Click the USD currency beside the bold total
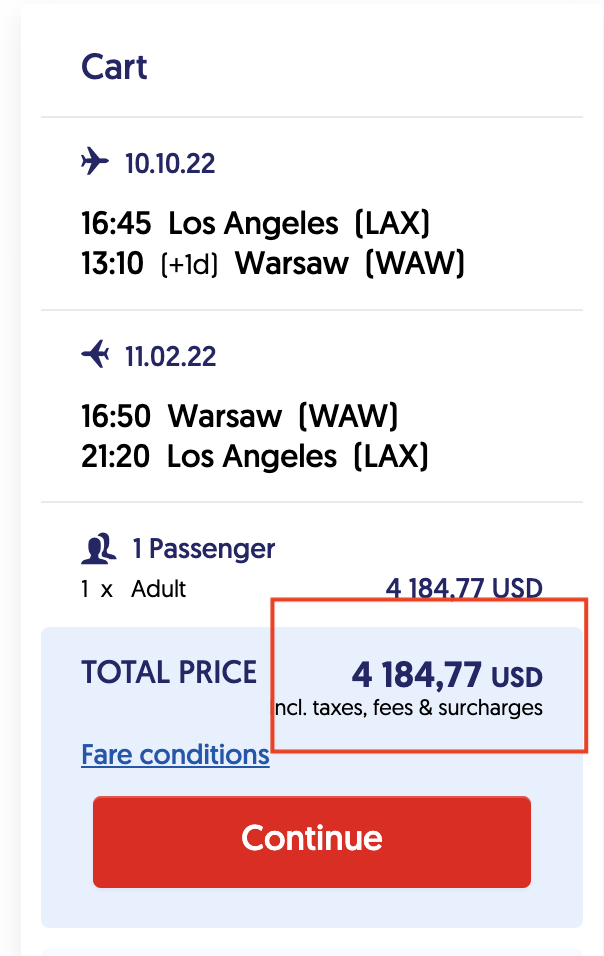Screen dimensions: 604x956 tap(517, 678)
